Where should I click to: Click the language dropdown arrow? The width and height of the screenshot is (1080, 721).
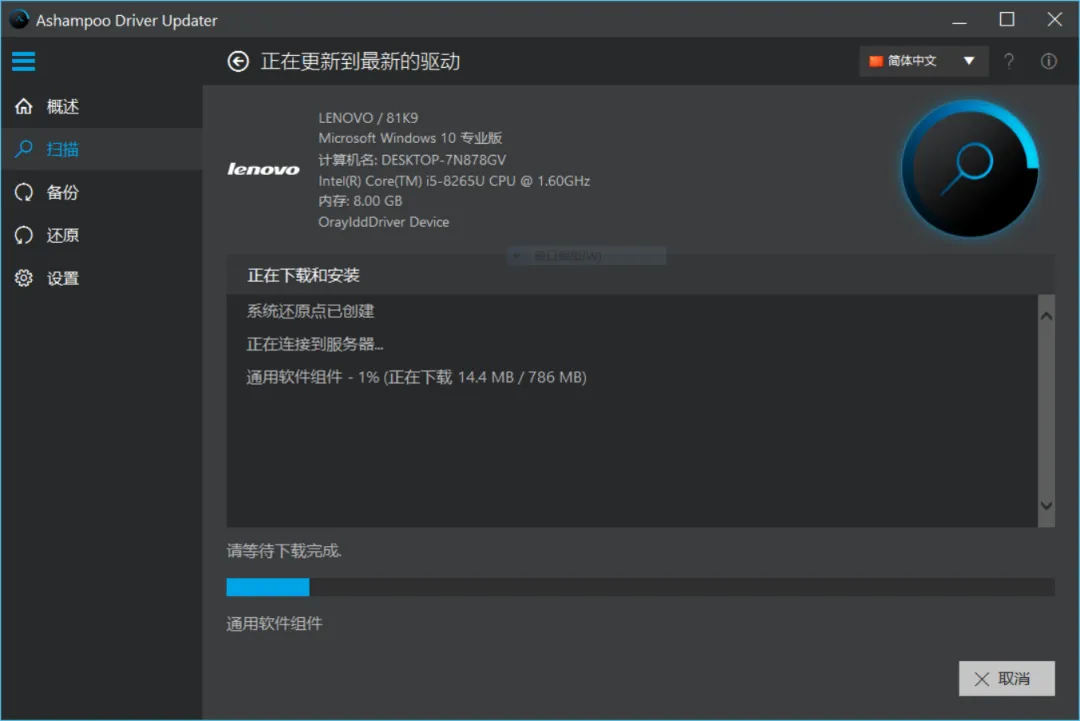pos(969,61)
